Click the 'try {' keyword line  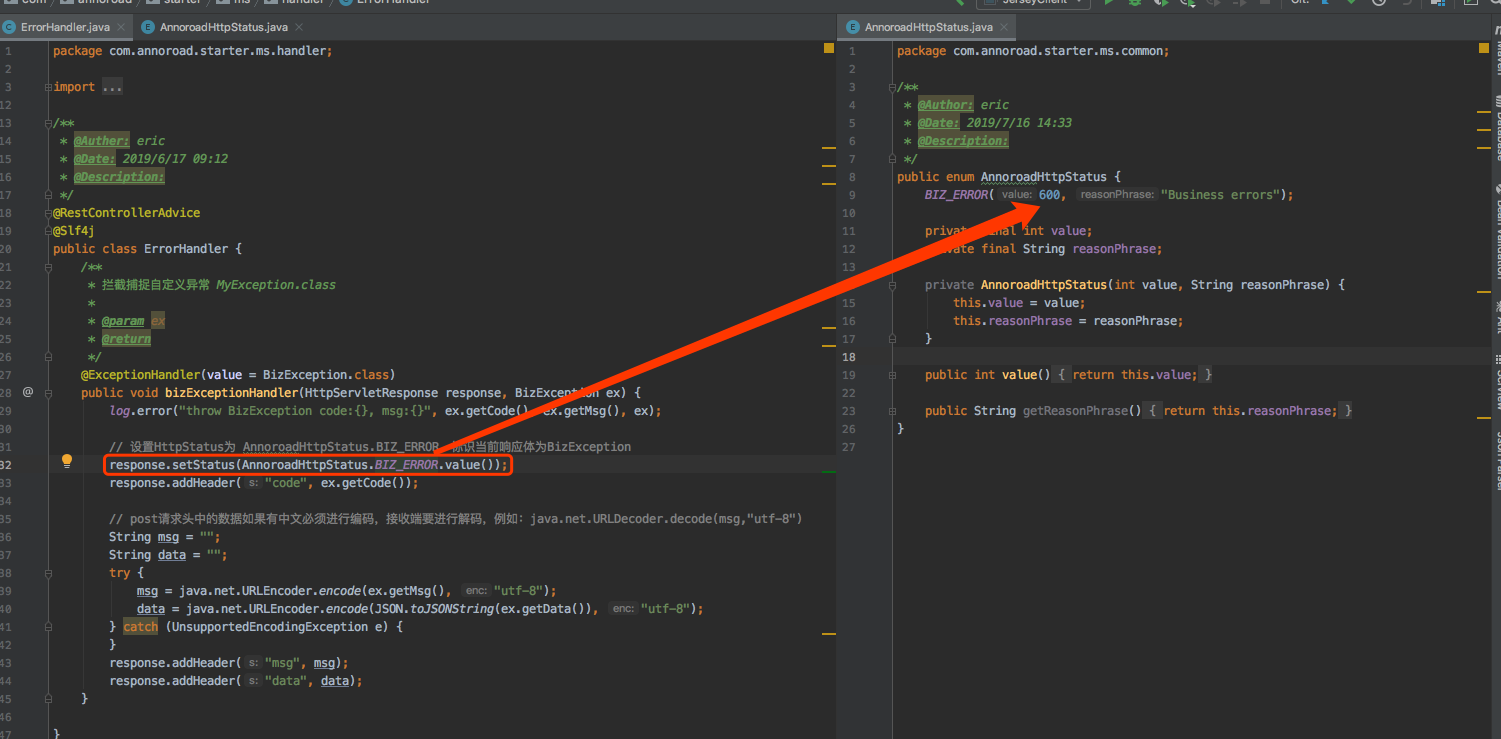pyautogui.click(x=127, y=573)
